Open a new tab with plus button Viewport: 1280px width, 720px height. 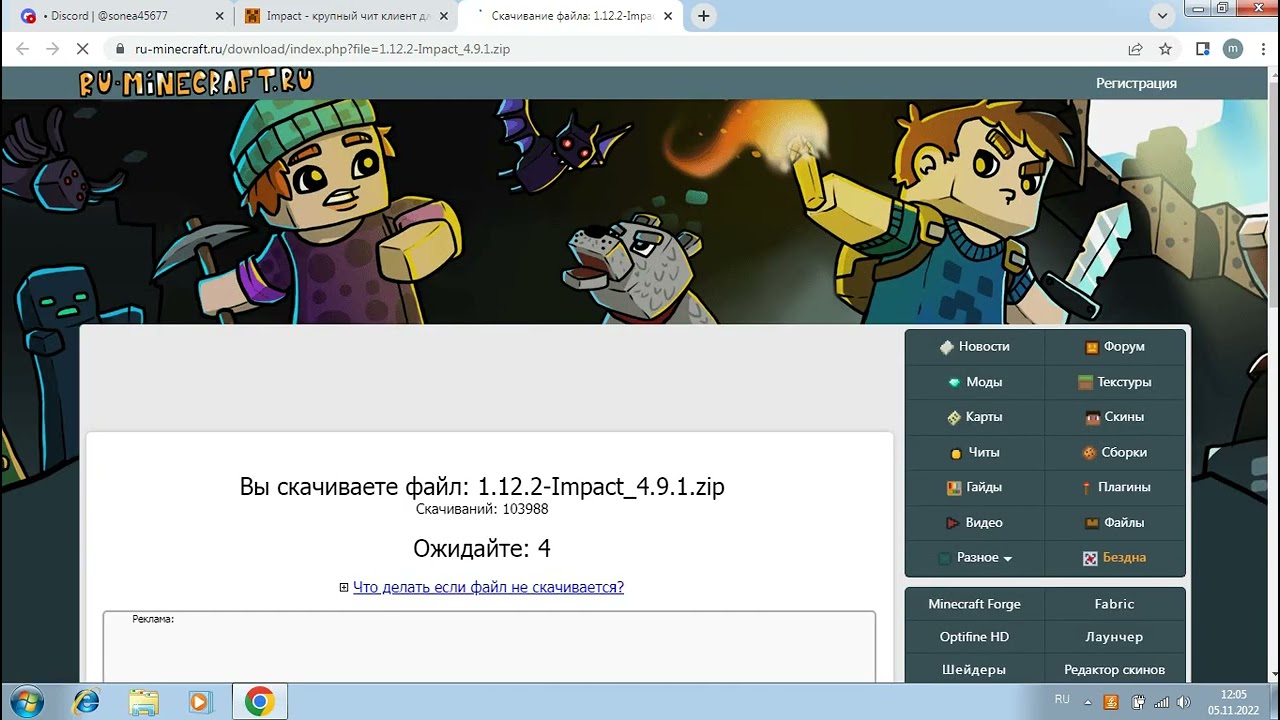click(x=704, y=16)
